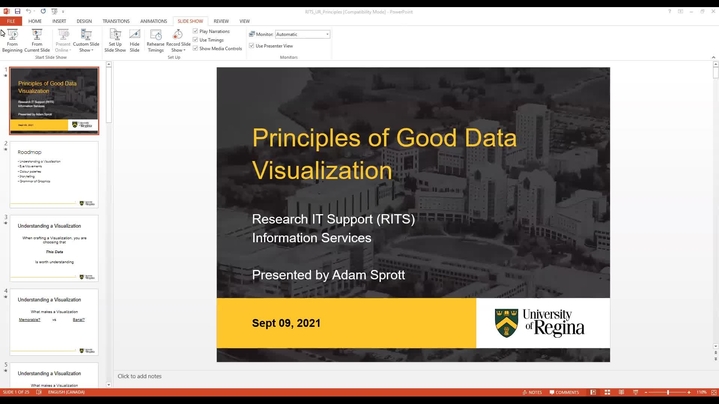Open the FILE menu
719x404 pixels.
click(11, 20)
